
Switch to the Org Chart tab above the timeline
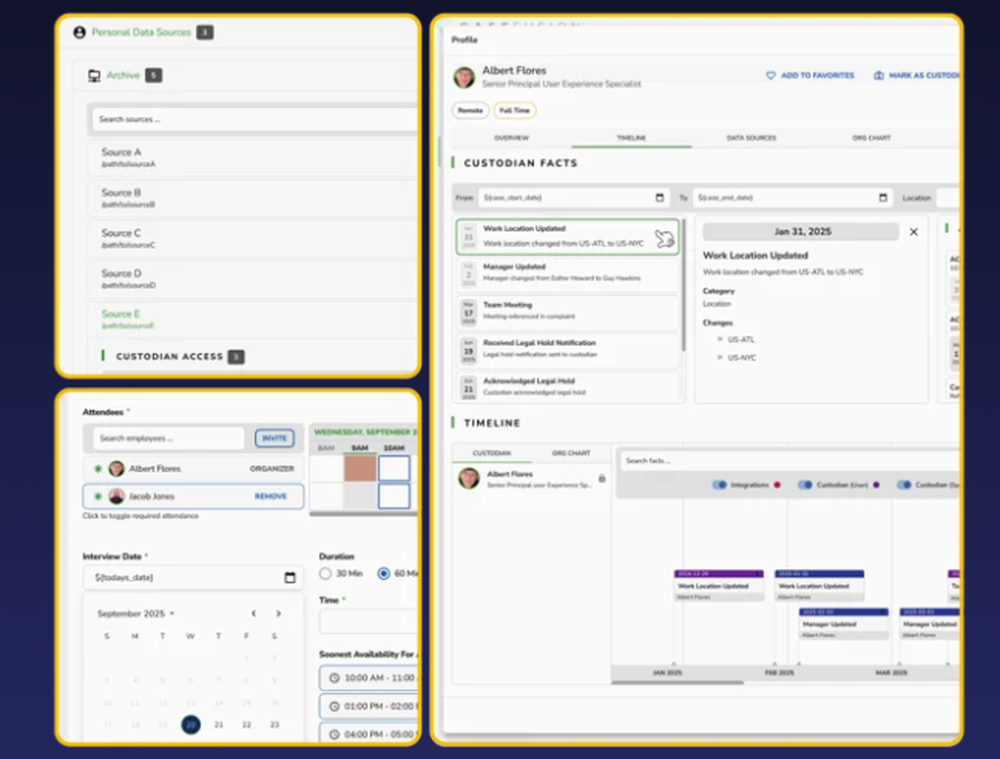point(570,452)
